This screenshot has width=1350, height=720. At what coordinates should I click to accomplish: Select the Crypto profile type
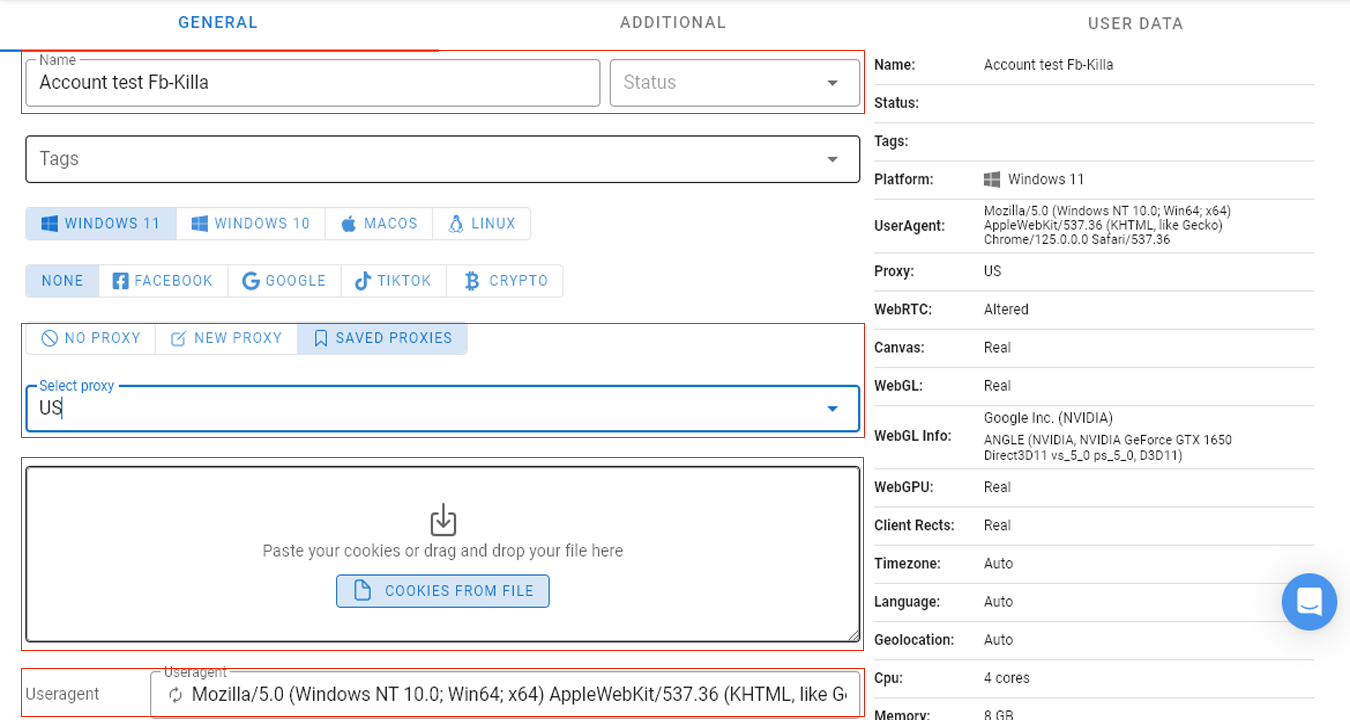[x=505, y=281]
